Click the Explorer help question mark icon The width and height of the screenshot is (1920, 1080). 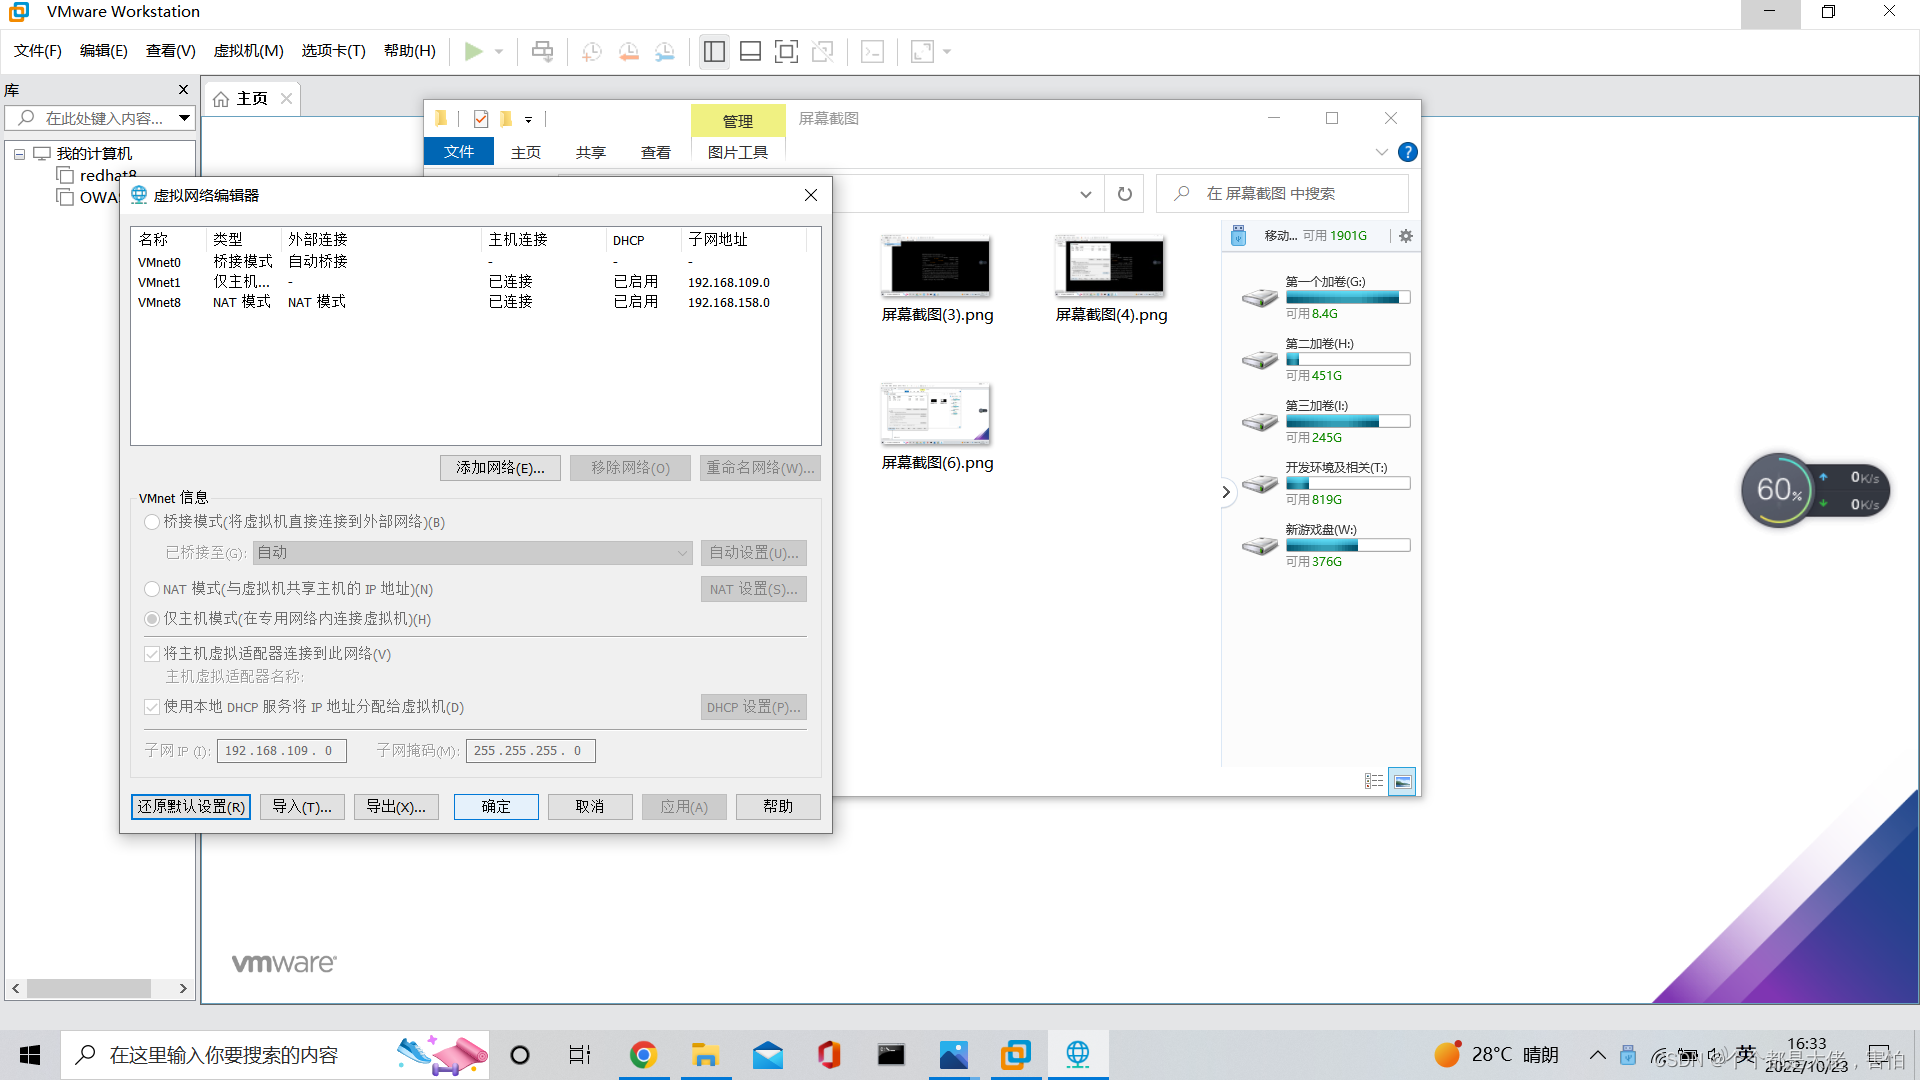[x=1407, y=152]
